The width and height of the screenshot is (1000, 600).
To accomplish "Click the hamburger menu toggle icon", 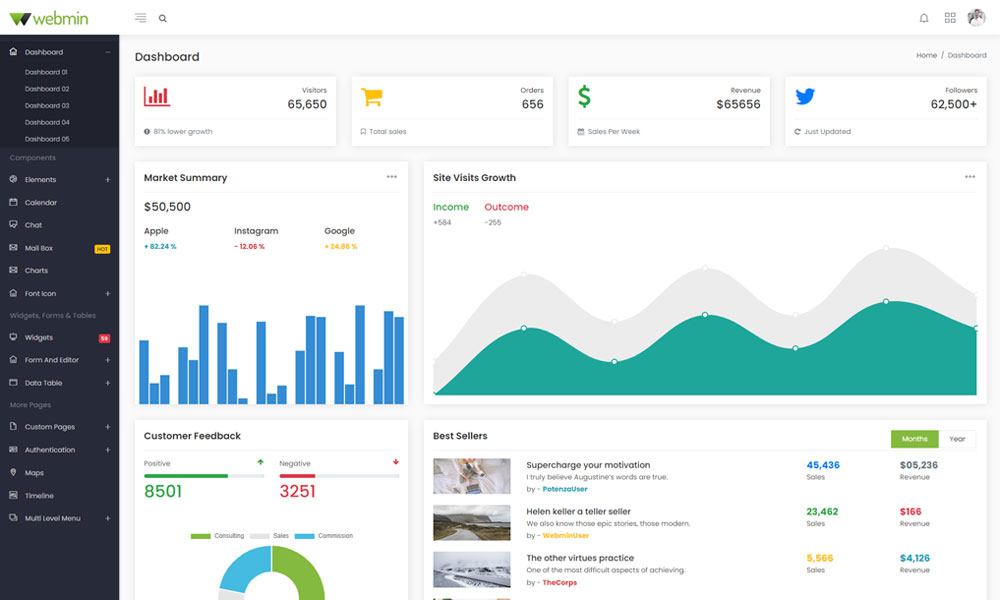I will pyautogui.click(x=140, y=18).
